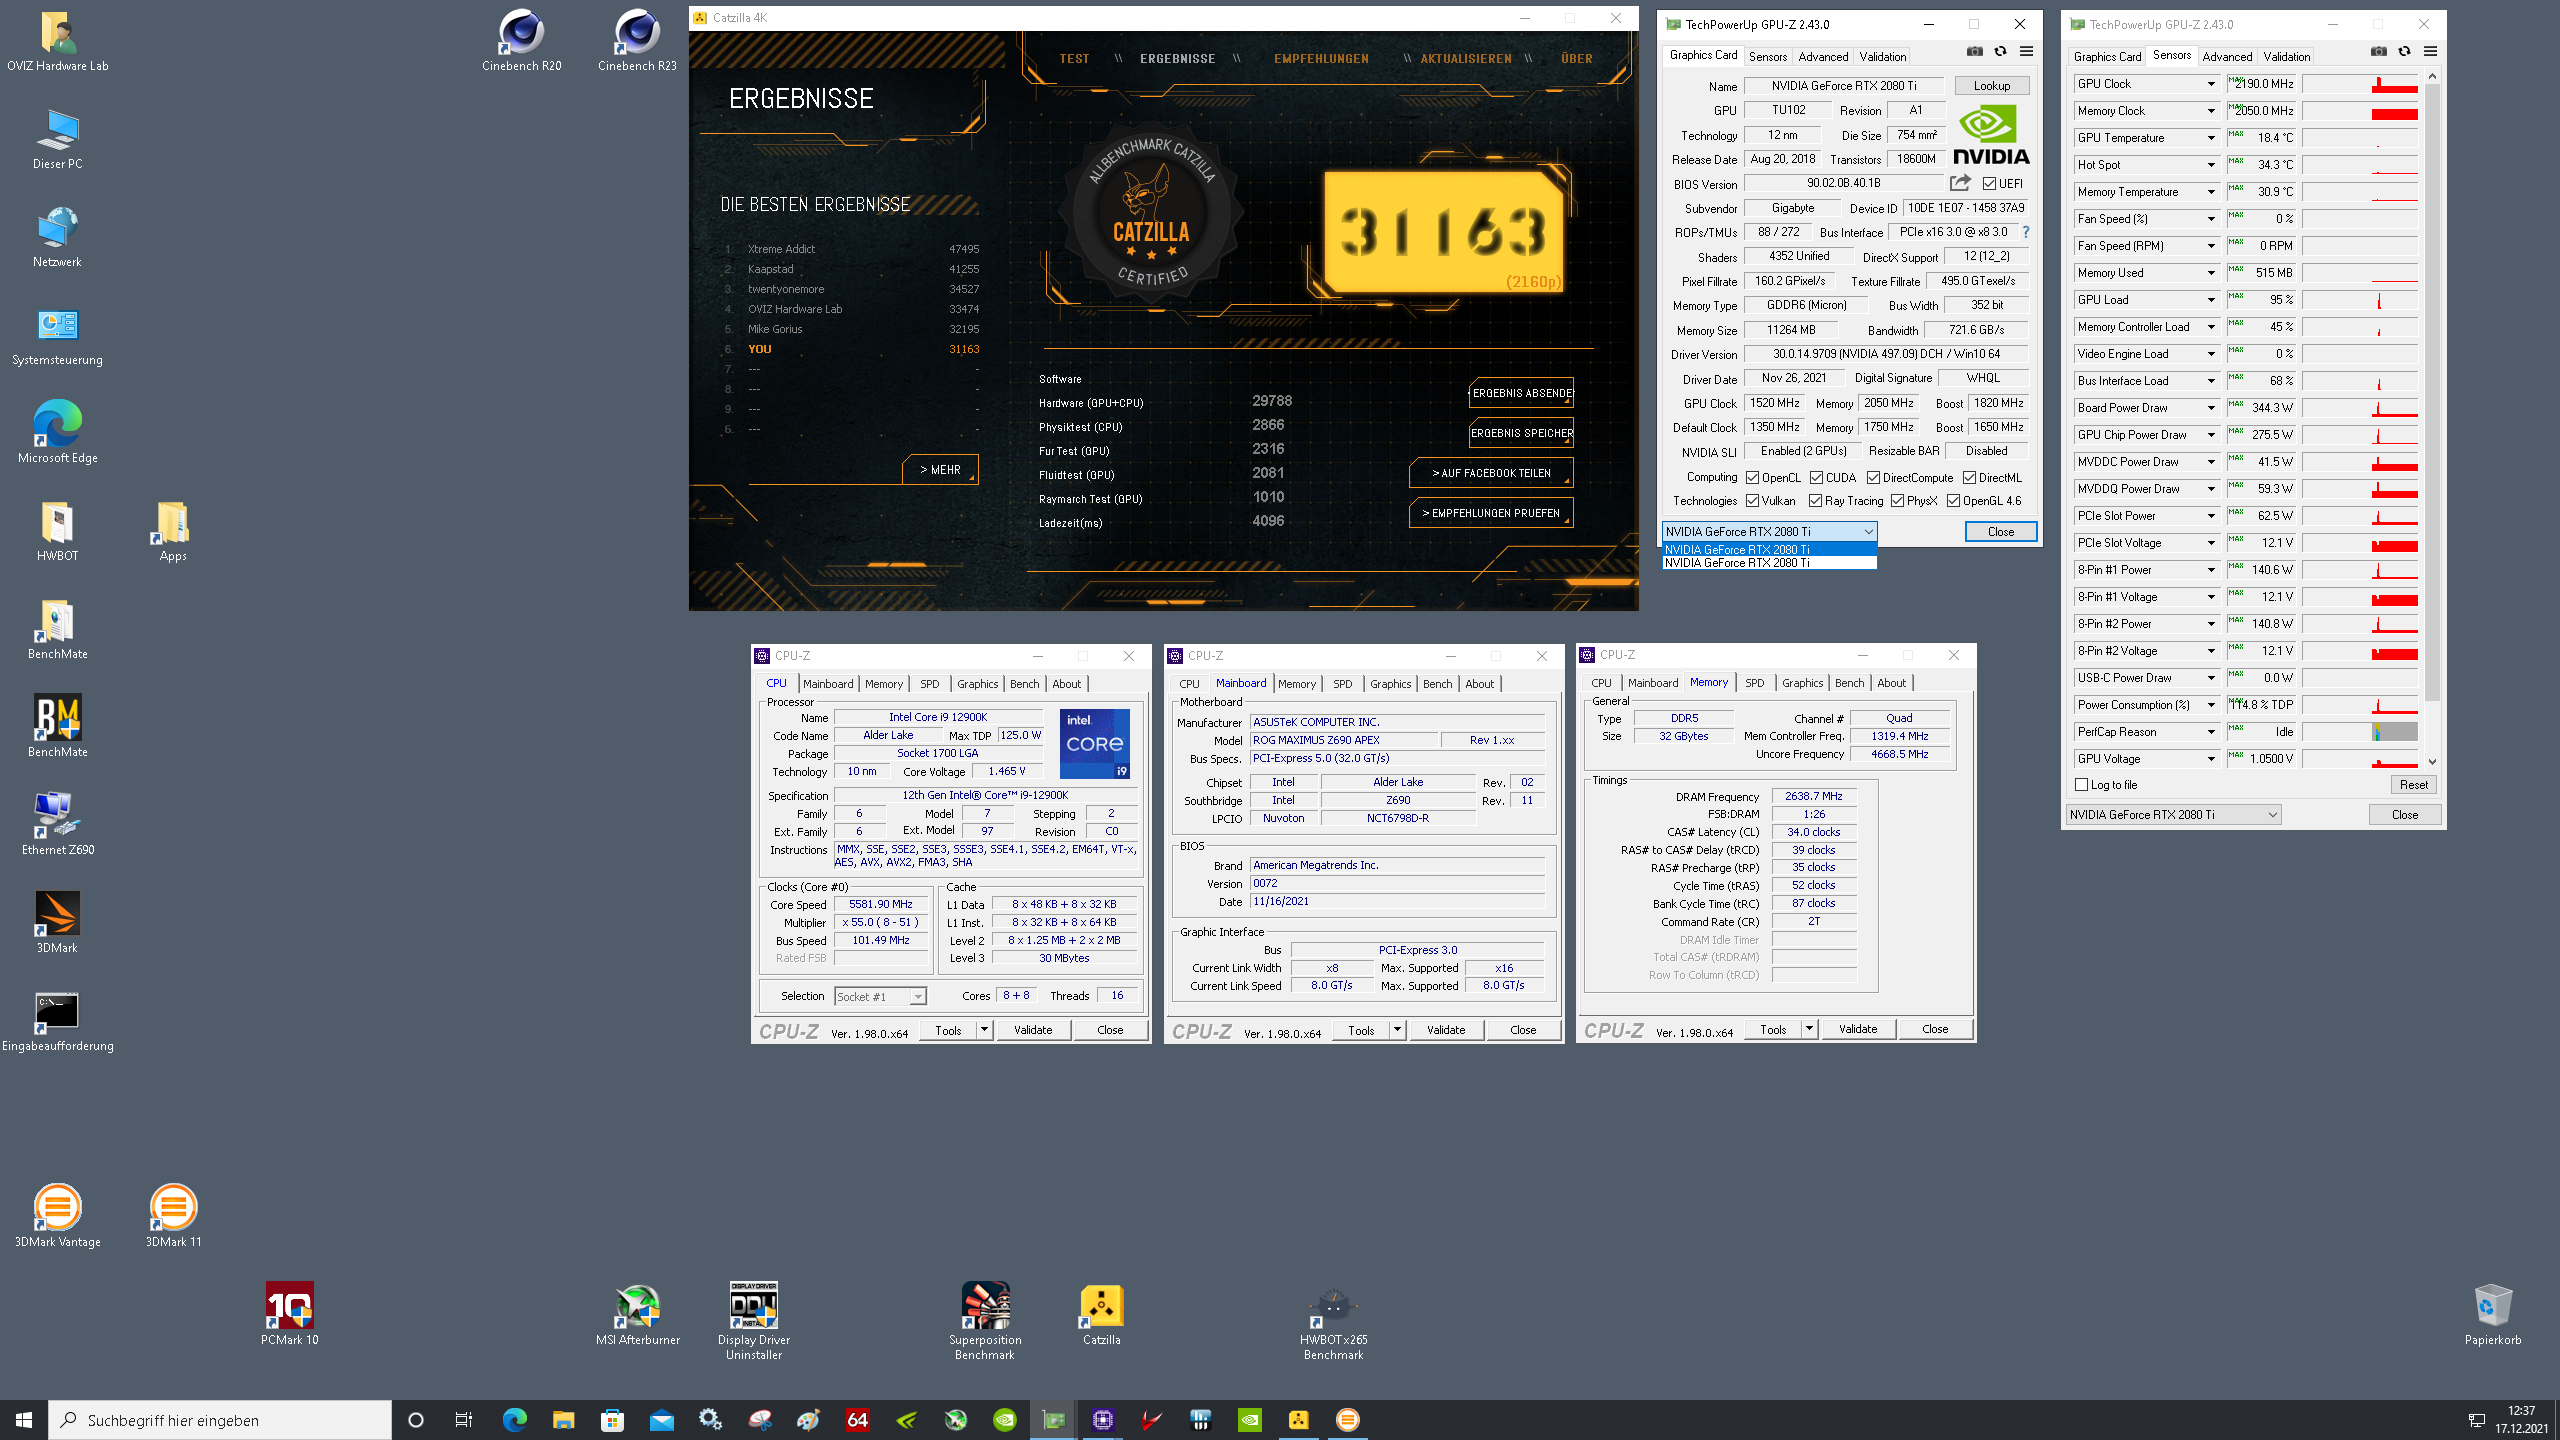Expand the GPU Clock sensor dropdown
This screenshot has width=2560, height=1440.
click(x=2211, y=84)
